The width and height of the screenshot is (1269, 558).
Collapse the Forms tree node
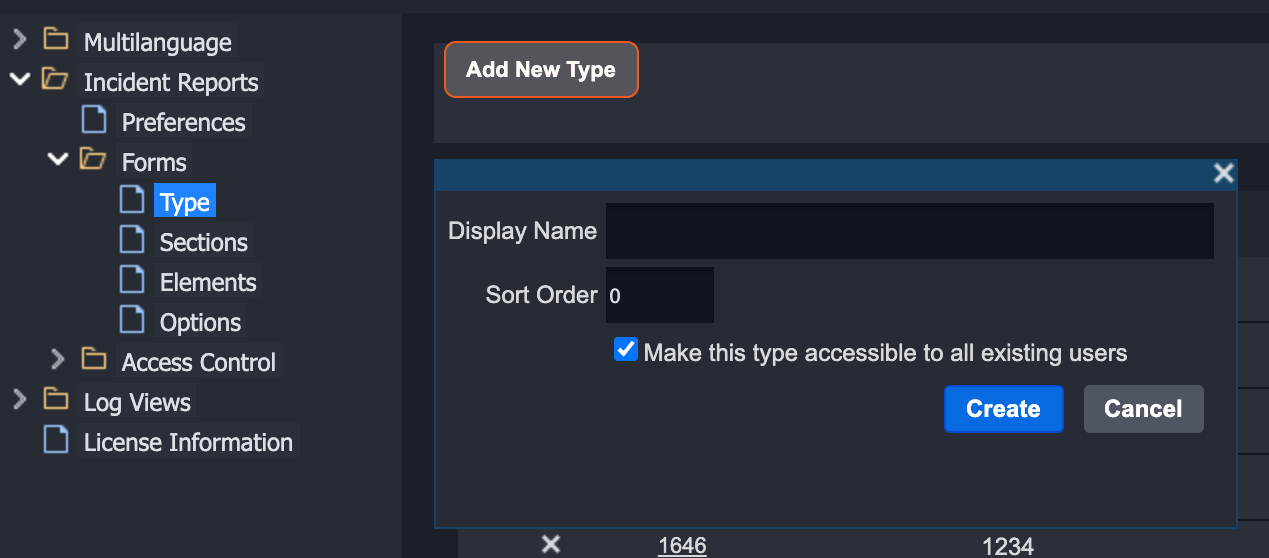(57, 159)
